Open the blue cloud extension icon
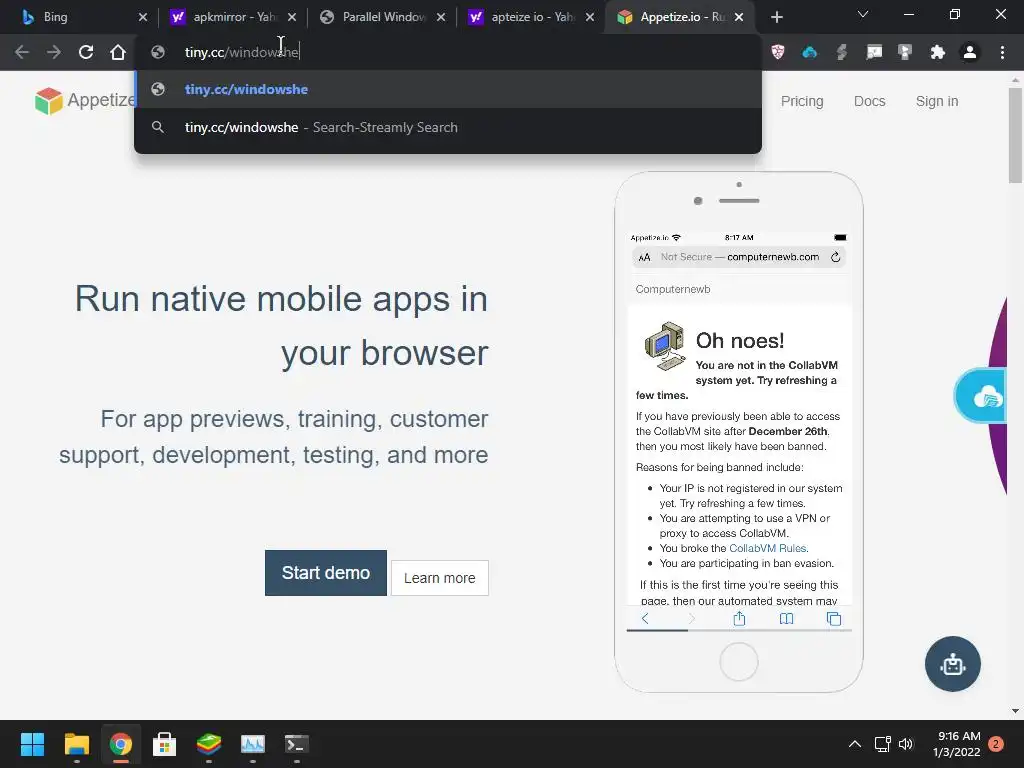Screen dimensions: 1024x768 (x=809, y=52)
